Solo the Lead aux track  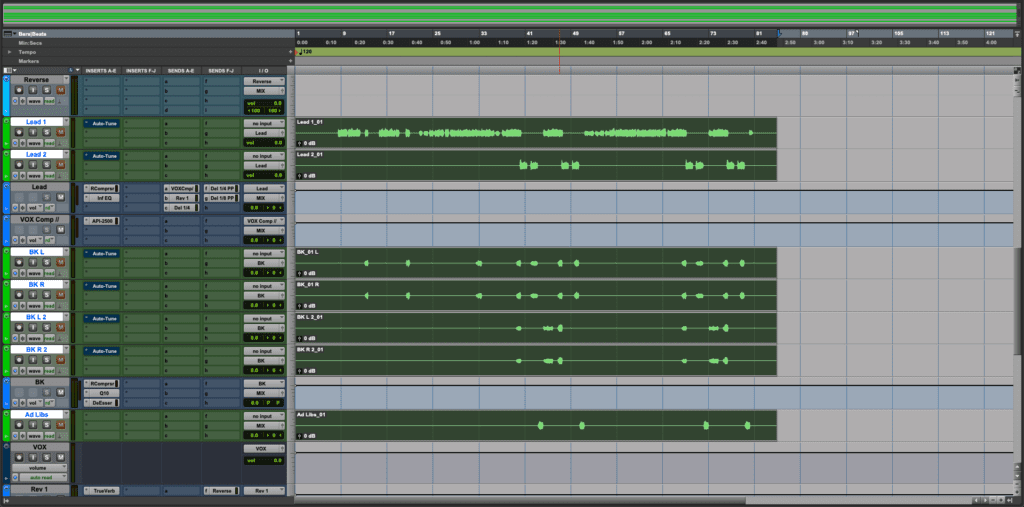point(46,197)
